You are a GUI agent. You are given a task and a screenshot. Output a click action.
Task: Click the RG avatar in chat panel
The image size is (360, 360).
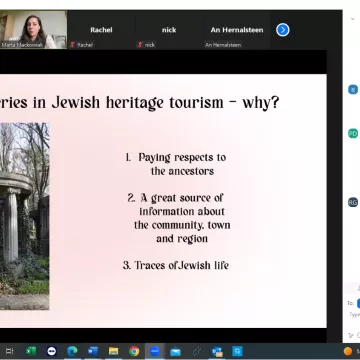pos(353,202)
